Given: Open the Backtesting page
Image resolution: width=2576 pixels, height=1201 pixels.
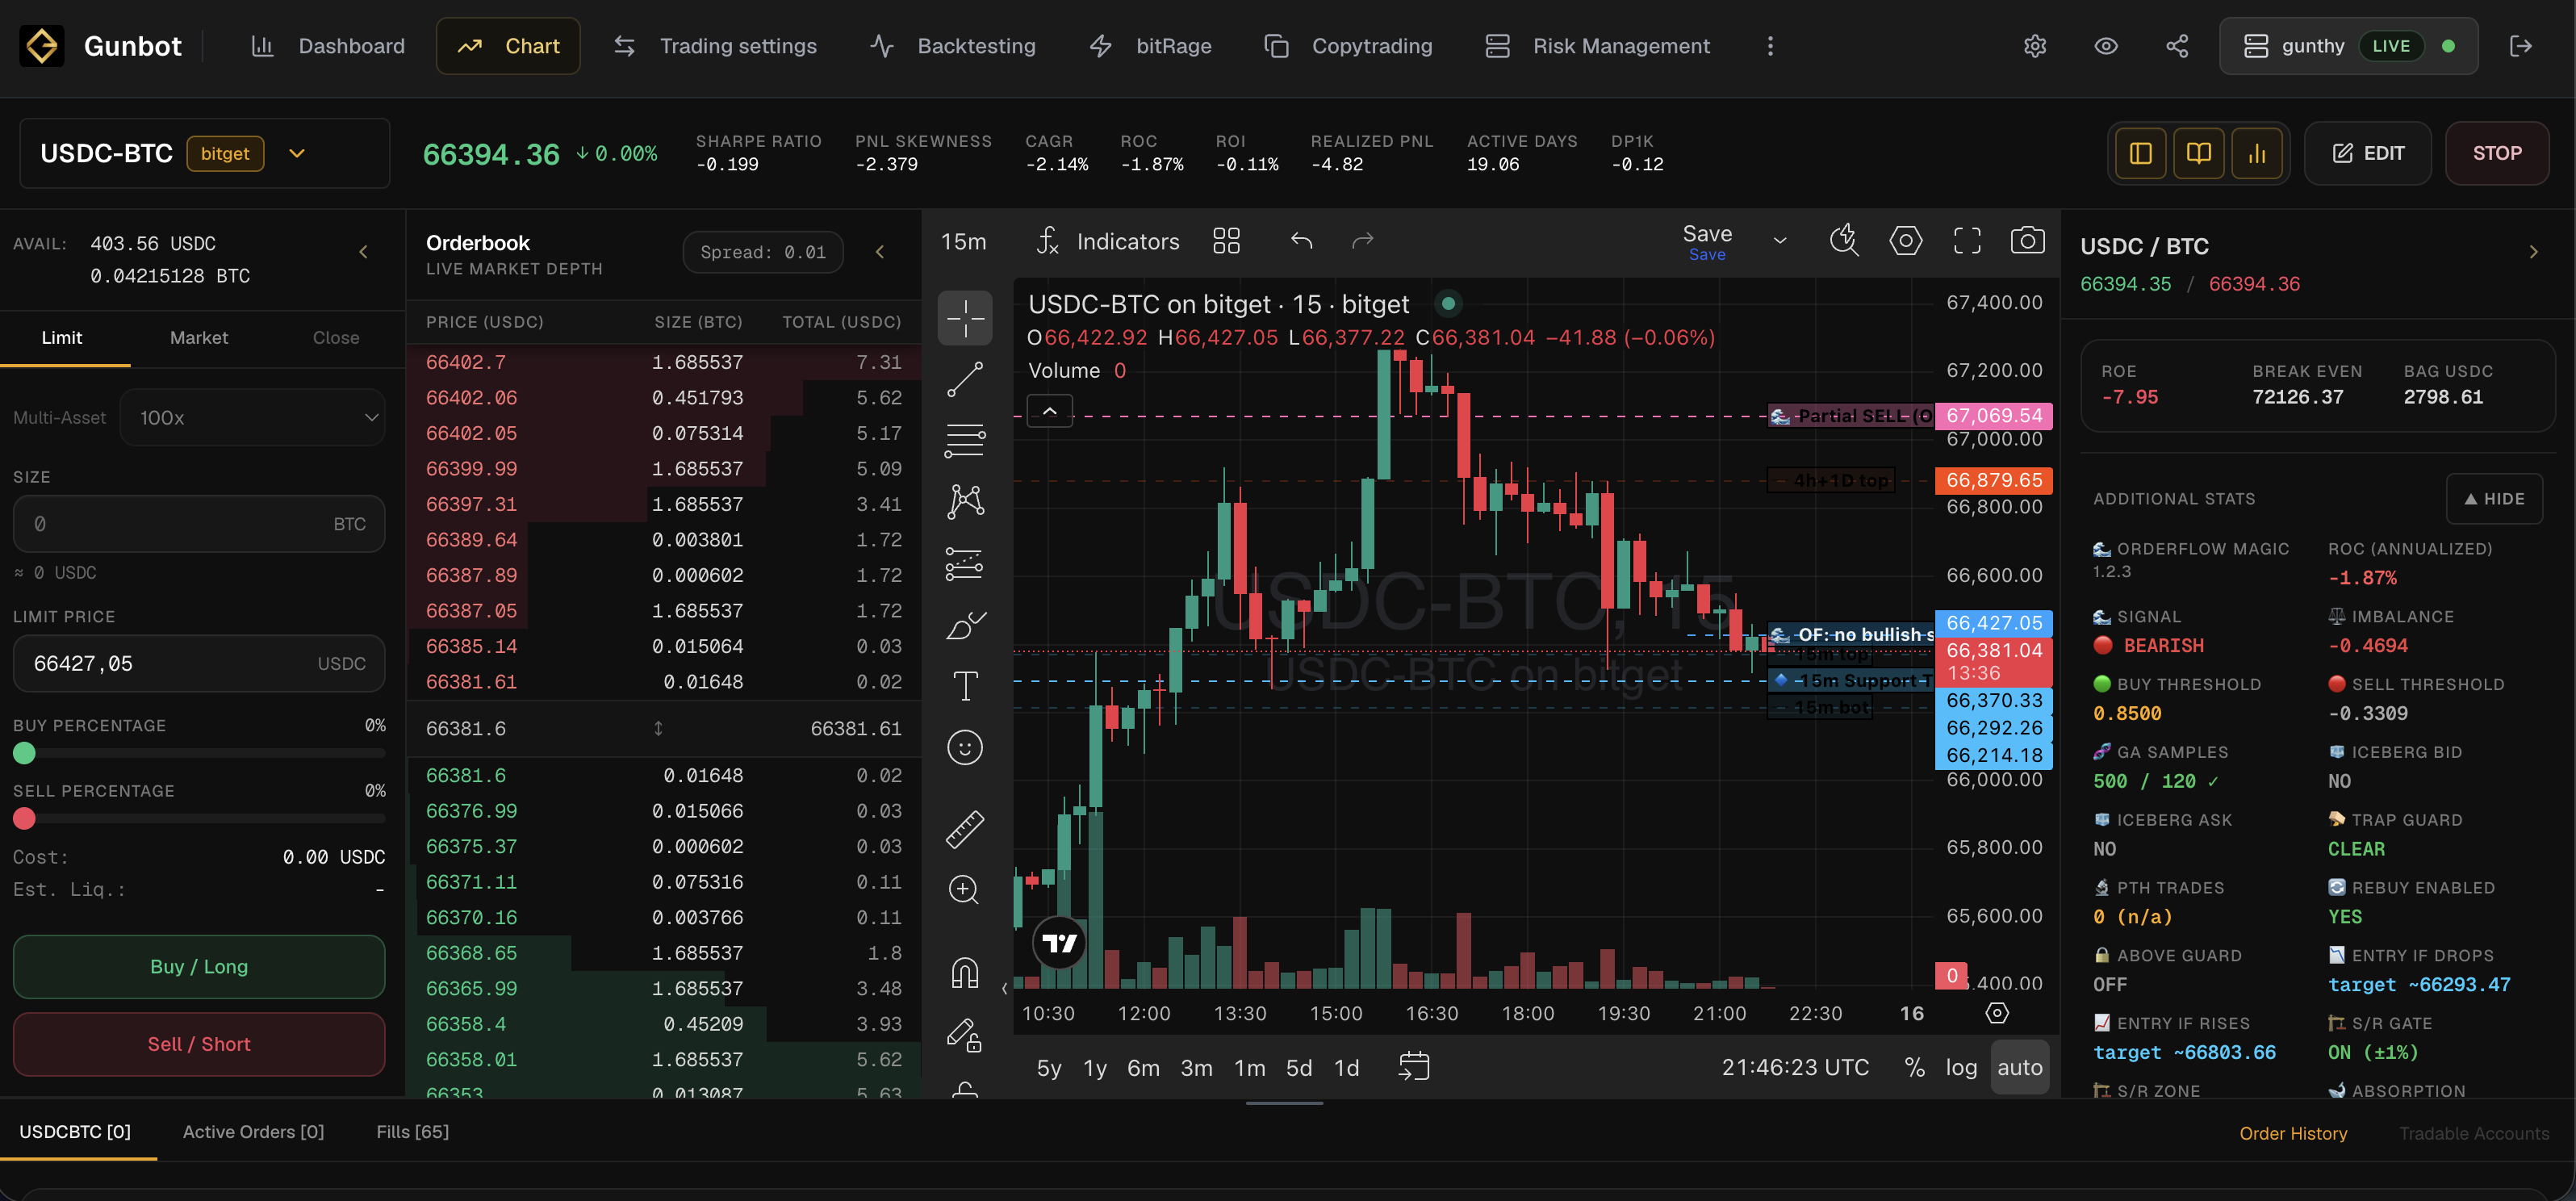Looking at the screenshot, I should coord(953,46).
